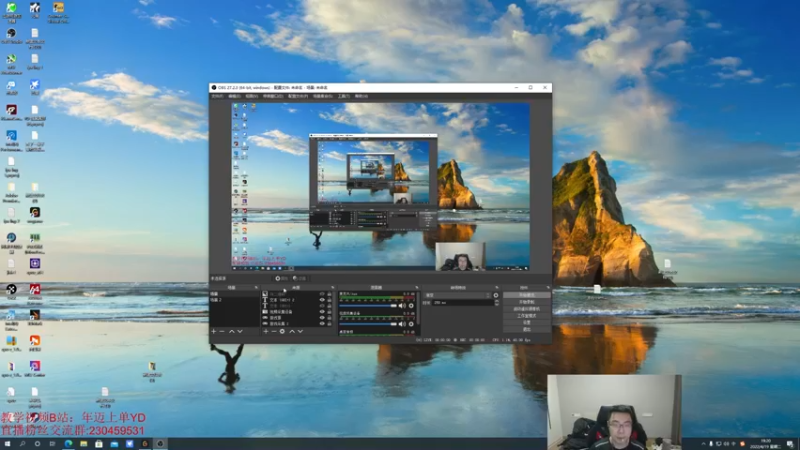Open 麦克风/Aux audio settings gear

411,306
